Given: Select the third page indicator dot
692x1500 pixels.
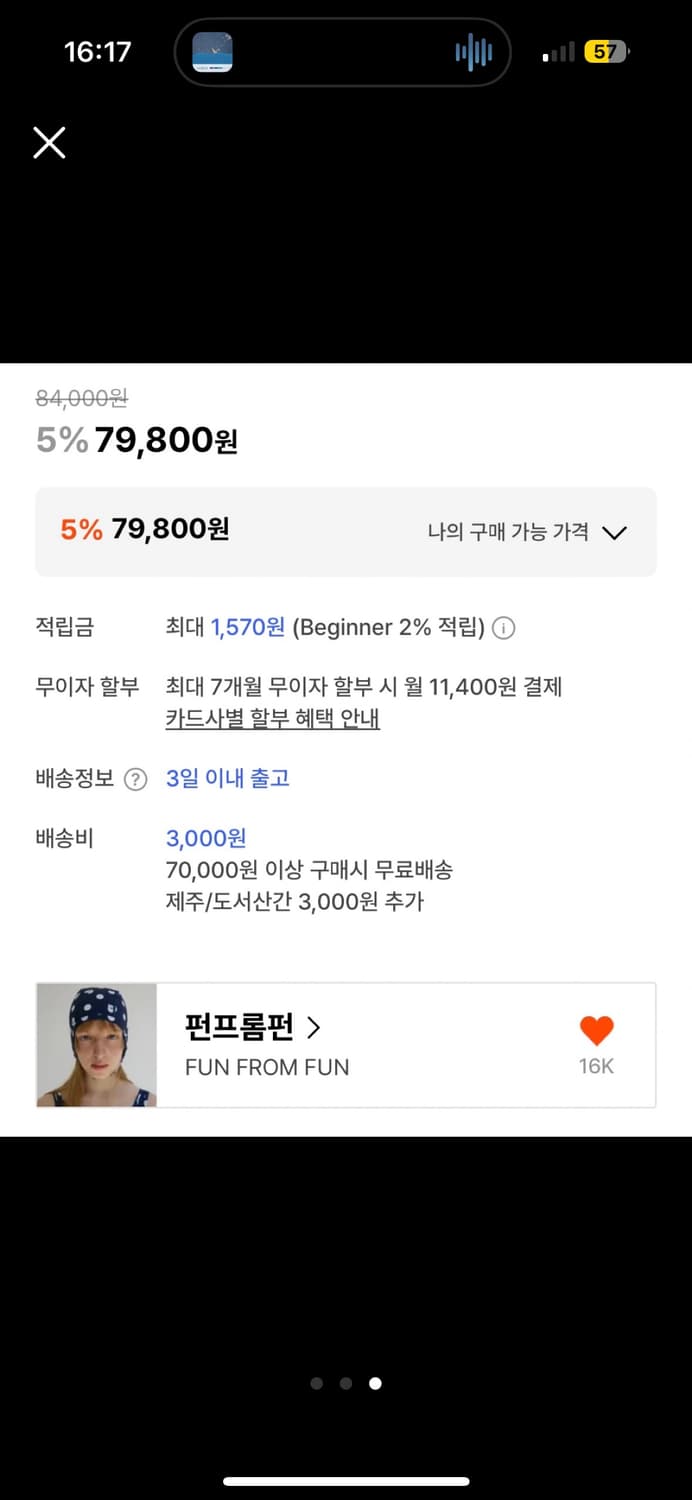Looking at the screenshot, I should 375,1383.
